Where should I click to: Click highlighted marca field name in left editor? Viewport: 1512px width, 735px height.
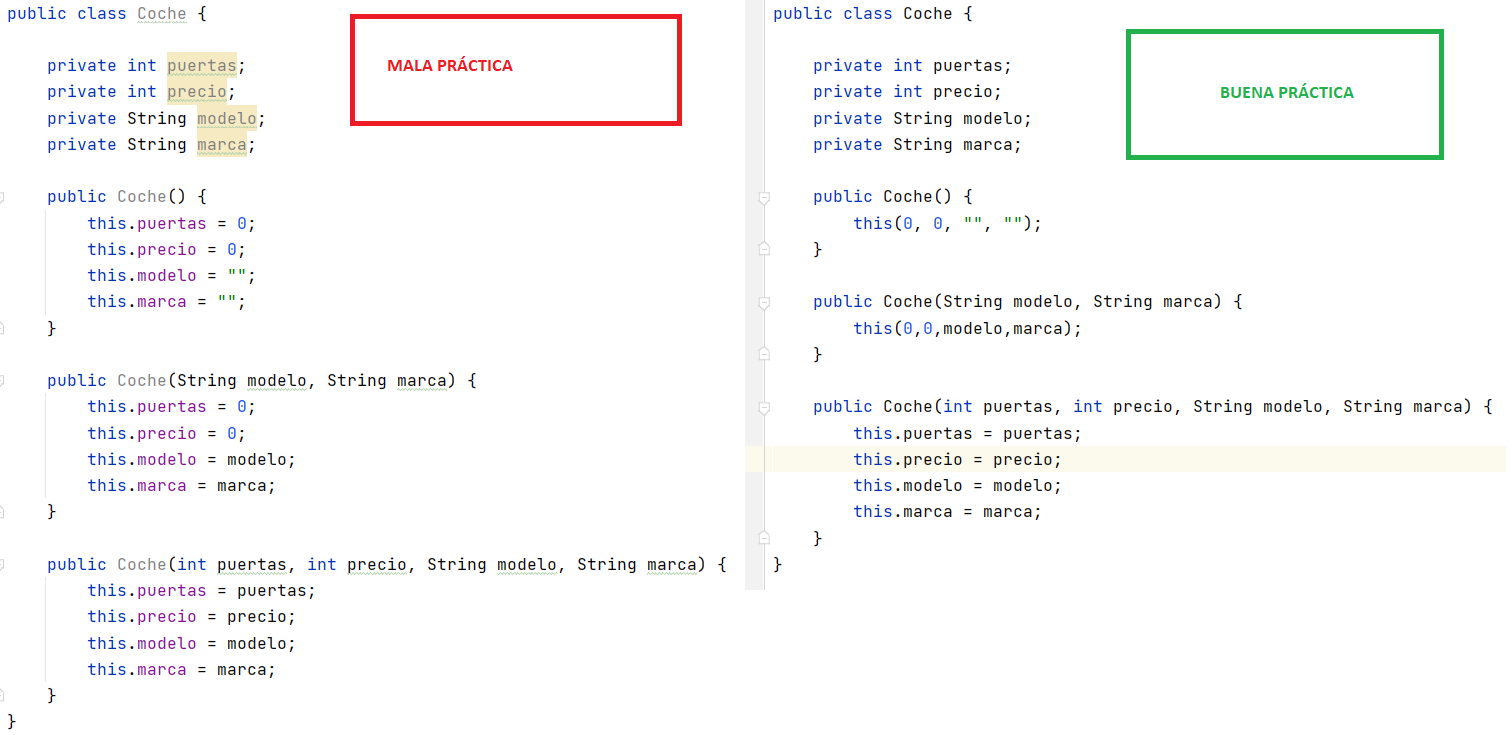click(x=221, y=144)
